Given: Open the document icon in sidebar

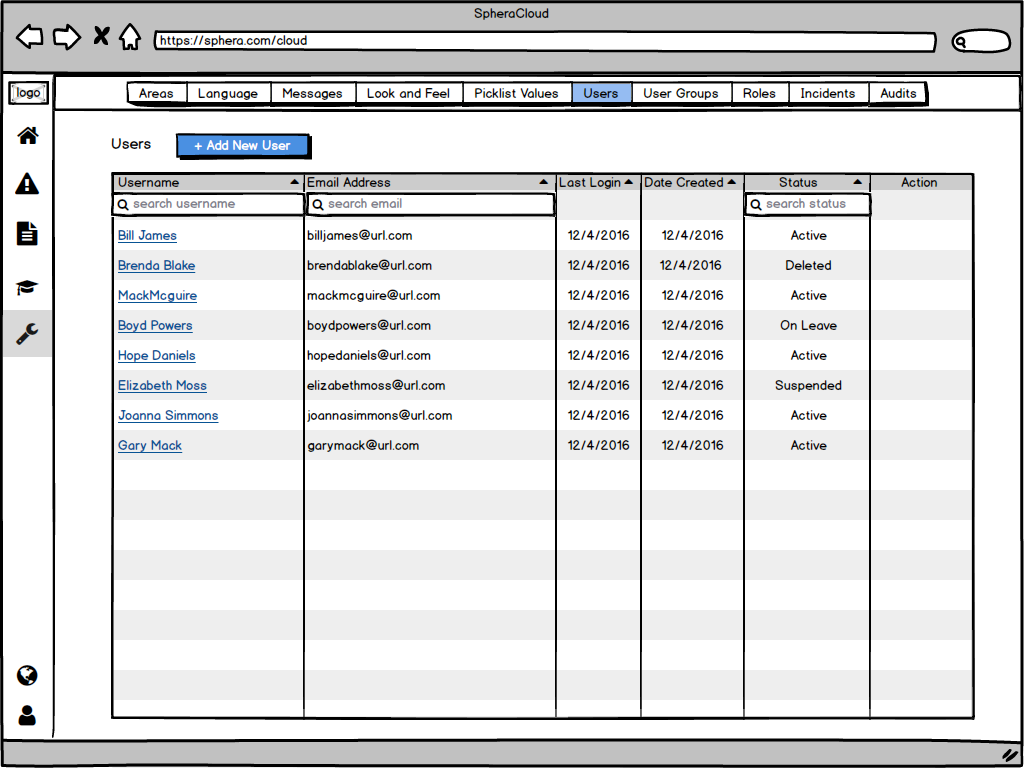Looking at the screenshot, I should 27,233.
